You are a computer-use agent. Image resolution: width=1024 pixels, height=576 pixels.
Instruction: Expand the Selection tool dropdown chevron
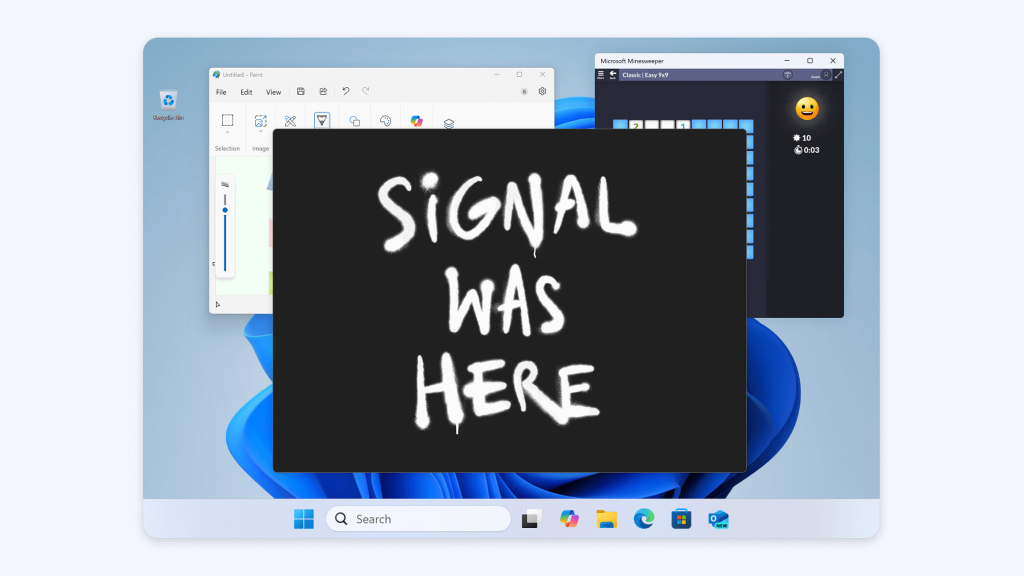pos(227,133)
